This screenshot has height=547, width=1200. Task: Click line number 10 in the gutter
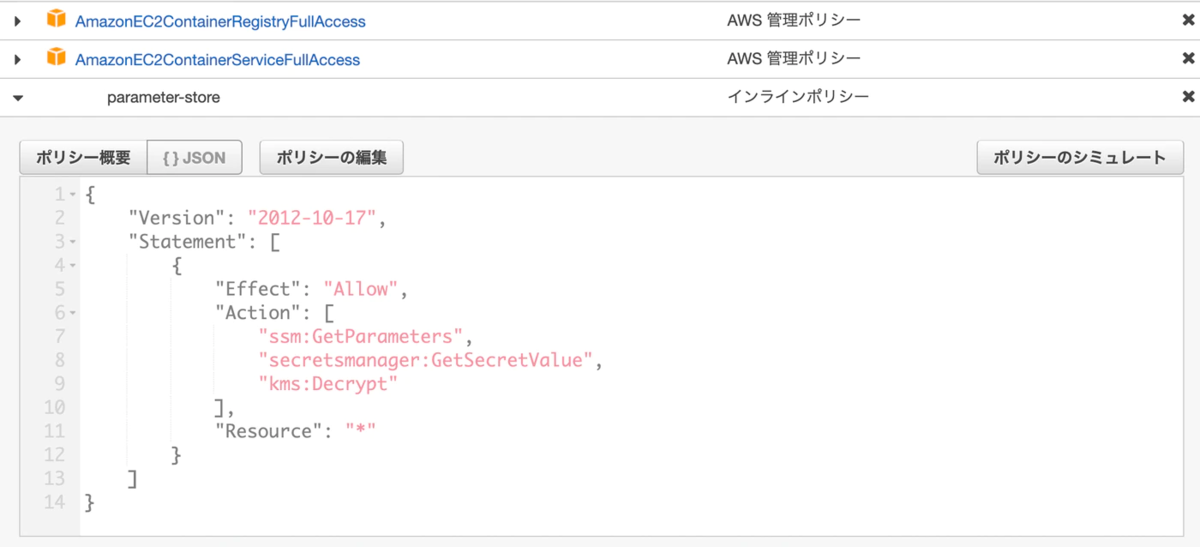55,407
